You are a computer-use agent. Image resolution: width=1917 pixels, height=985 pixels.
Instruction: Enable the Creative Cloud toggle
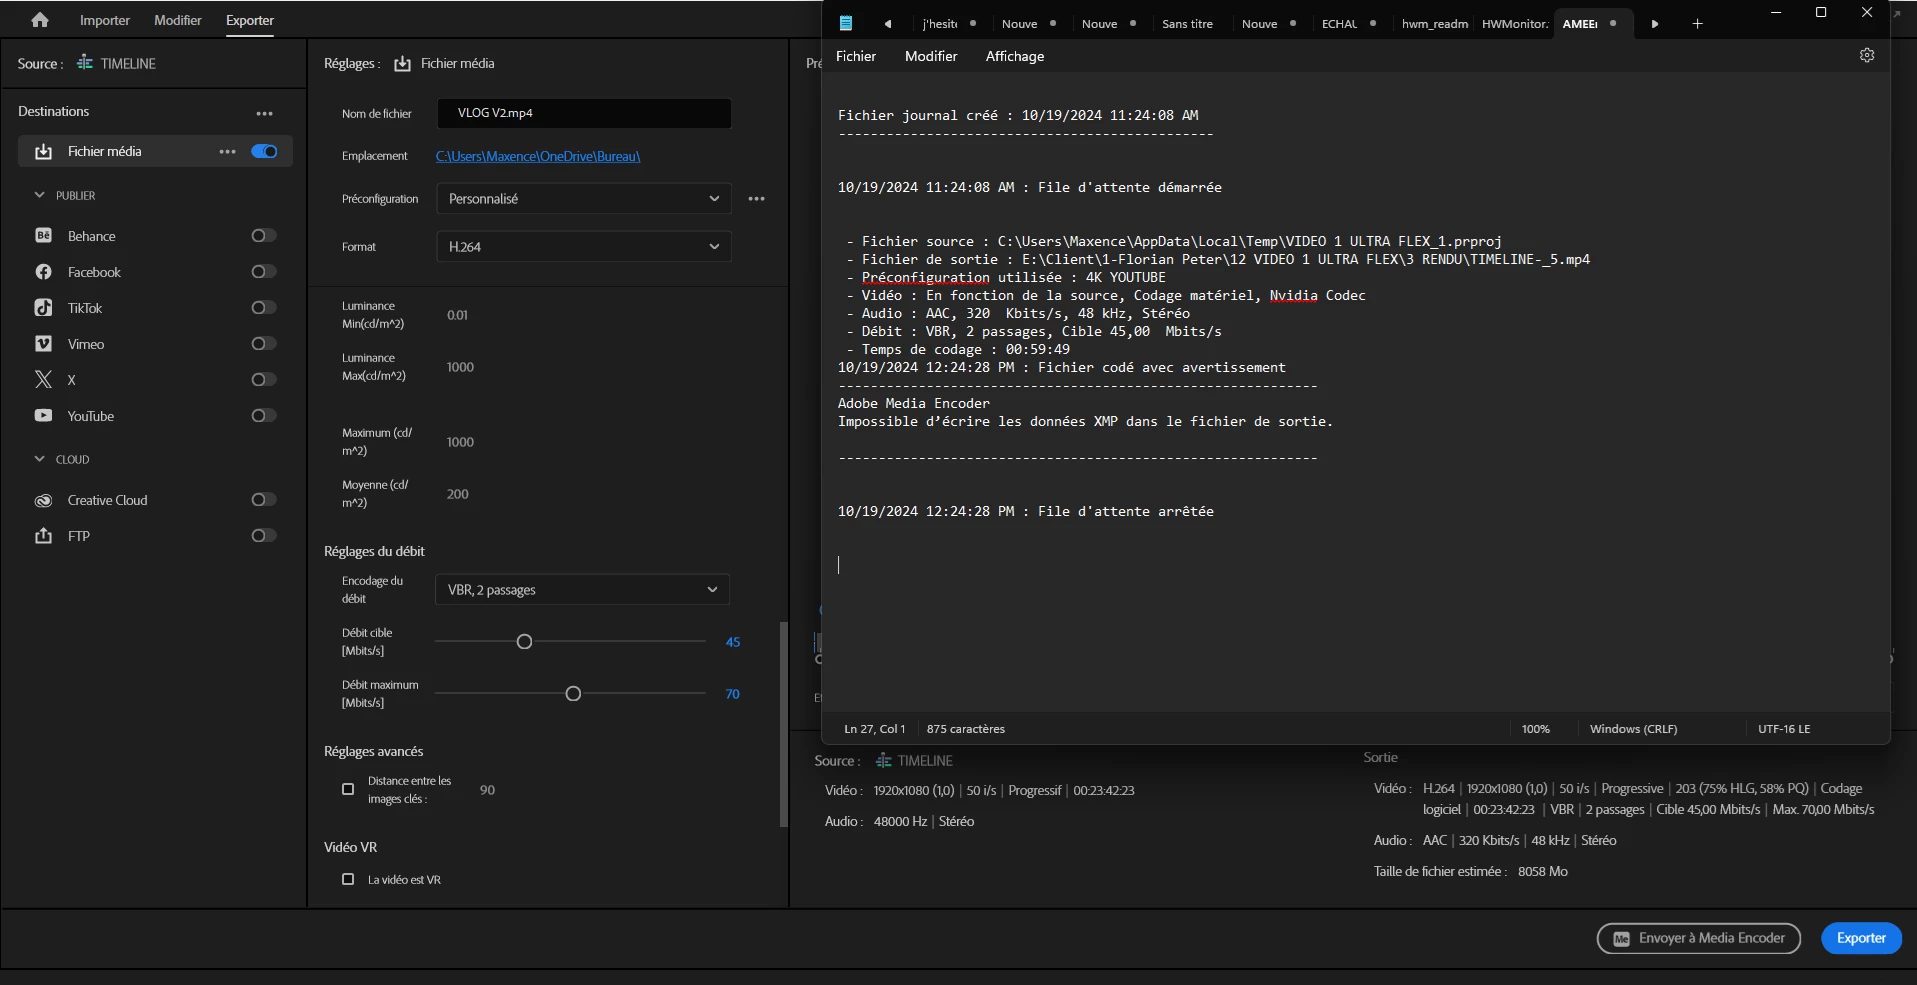point(264,500)
